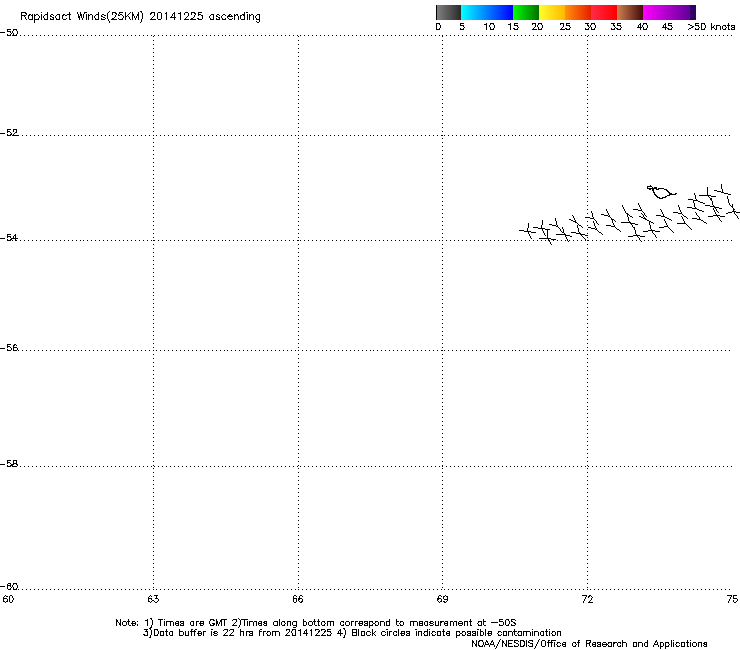The width and height of the screenshot is (740, 650).
Task: Click the latitude label -50
Action: click(9, 33)
